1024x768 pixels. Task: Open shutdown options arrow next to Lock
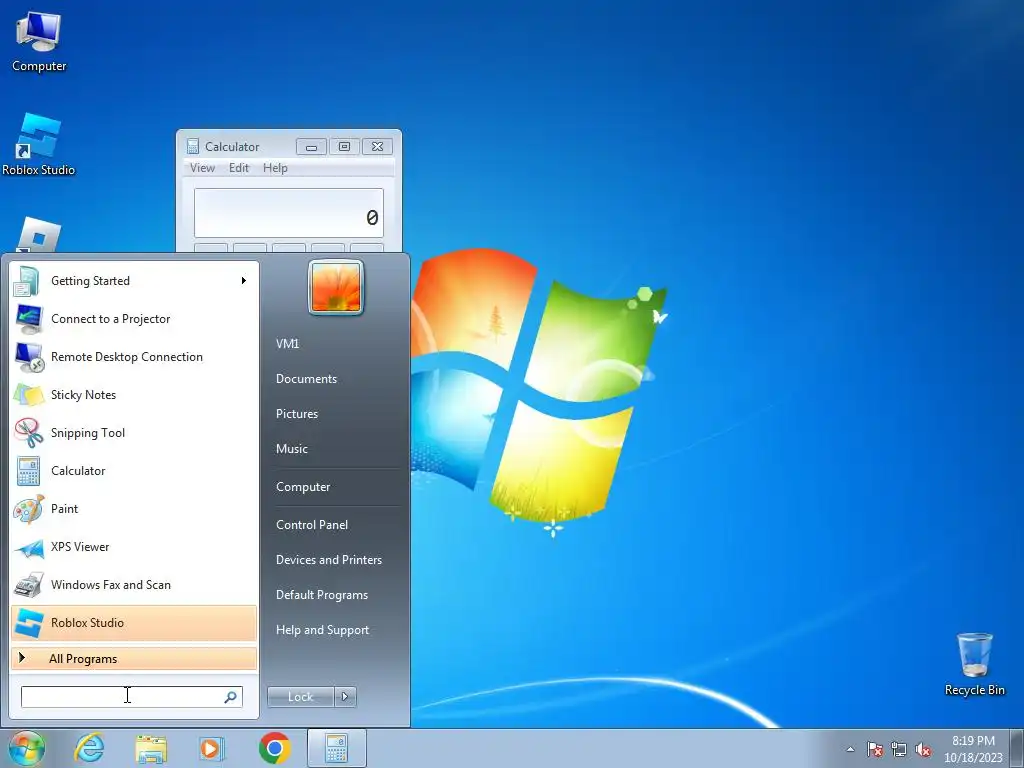click(x=345, y=697)
